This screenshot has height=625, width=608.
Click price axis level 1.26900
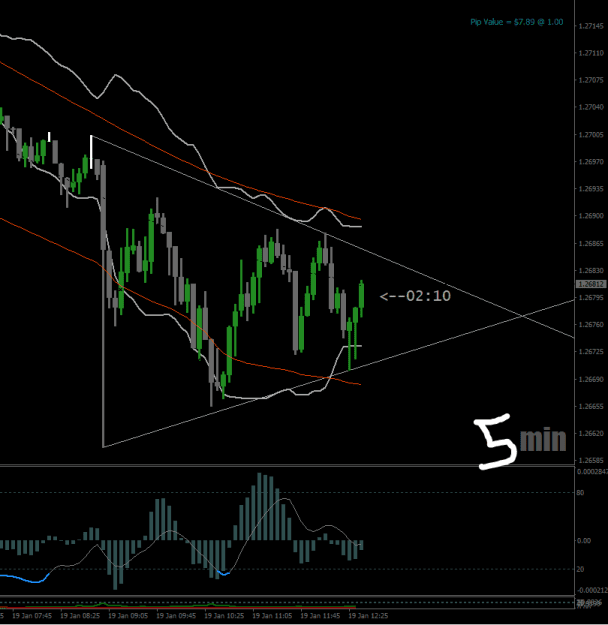(590, 216)
